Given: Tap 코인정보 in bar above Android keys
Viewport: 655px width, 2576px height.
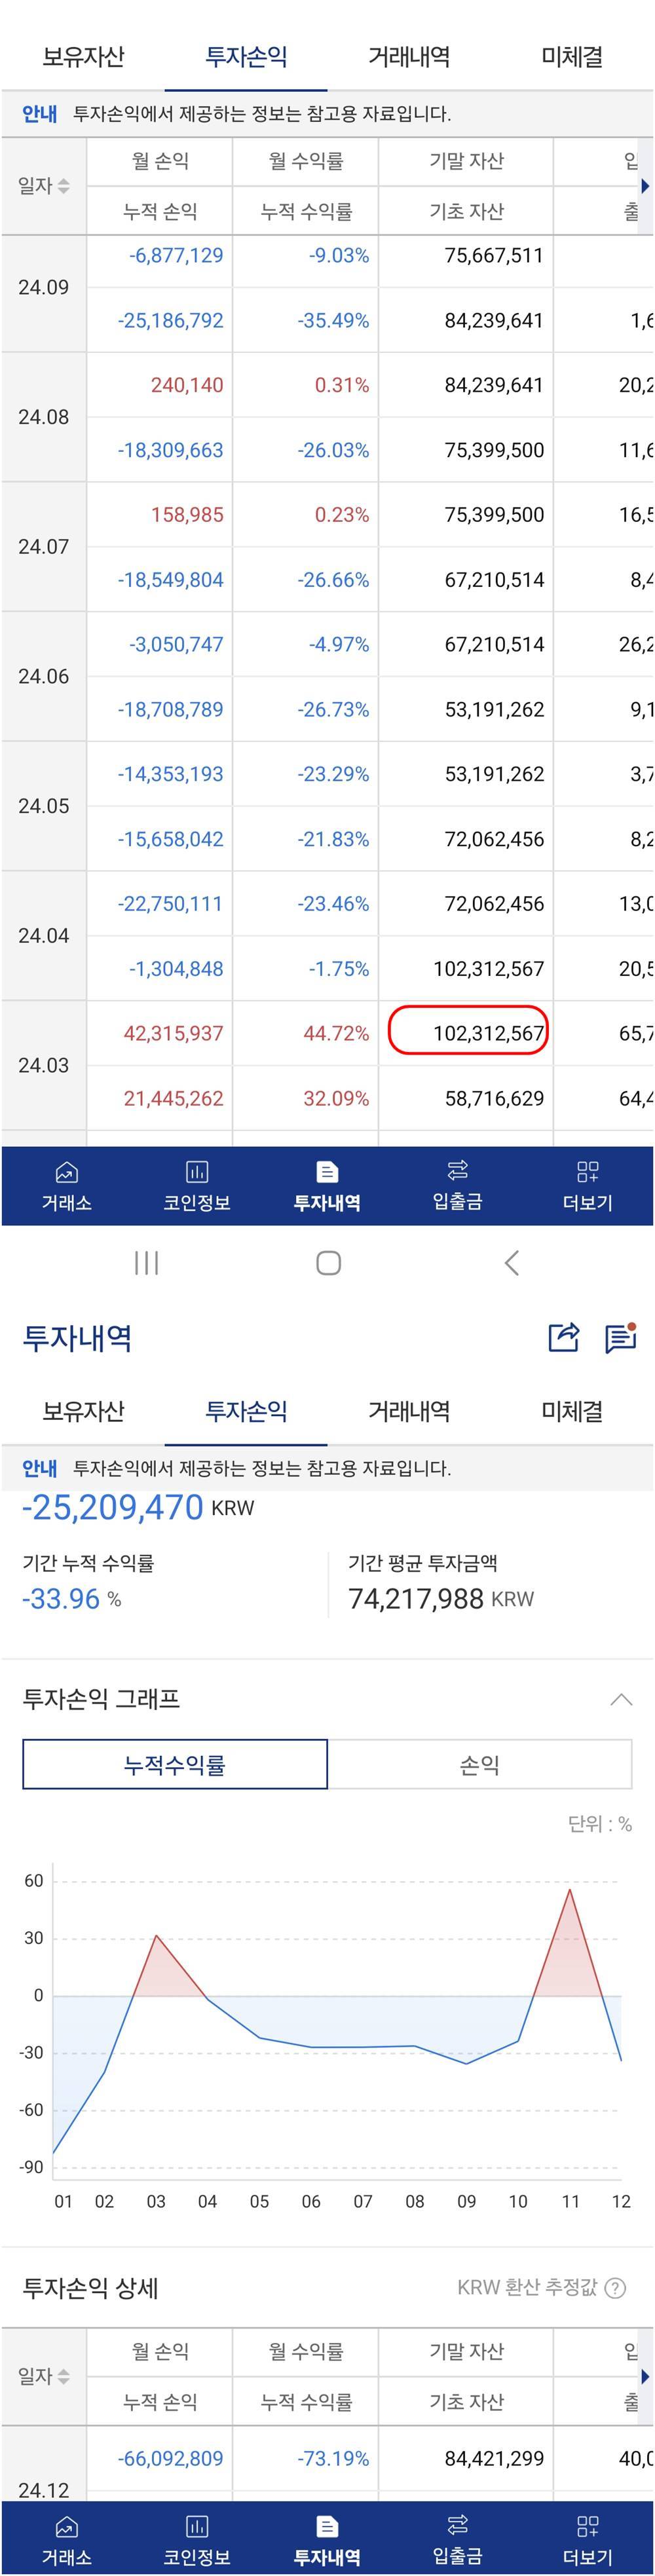Looking at the screenshot, I should 197,1185.
